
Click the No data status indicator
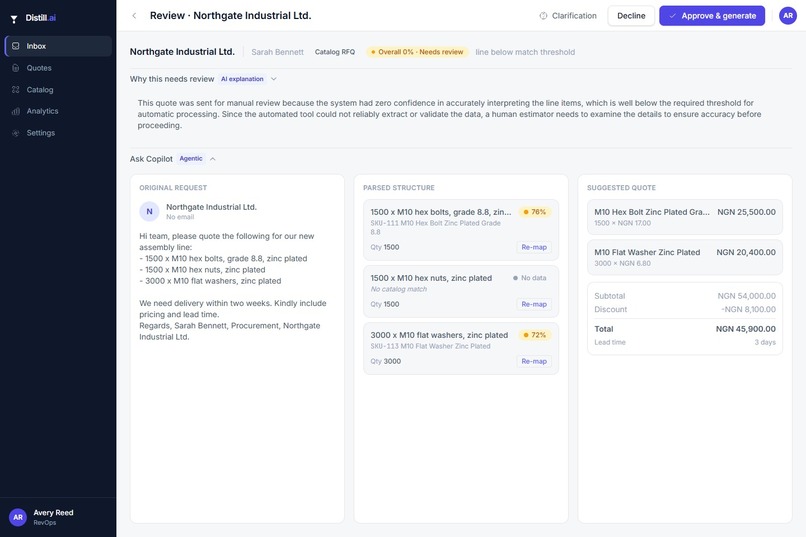[x=529, y=278]
